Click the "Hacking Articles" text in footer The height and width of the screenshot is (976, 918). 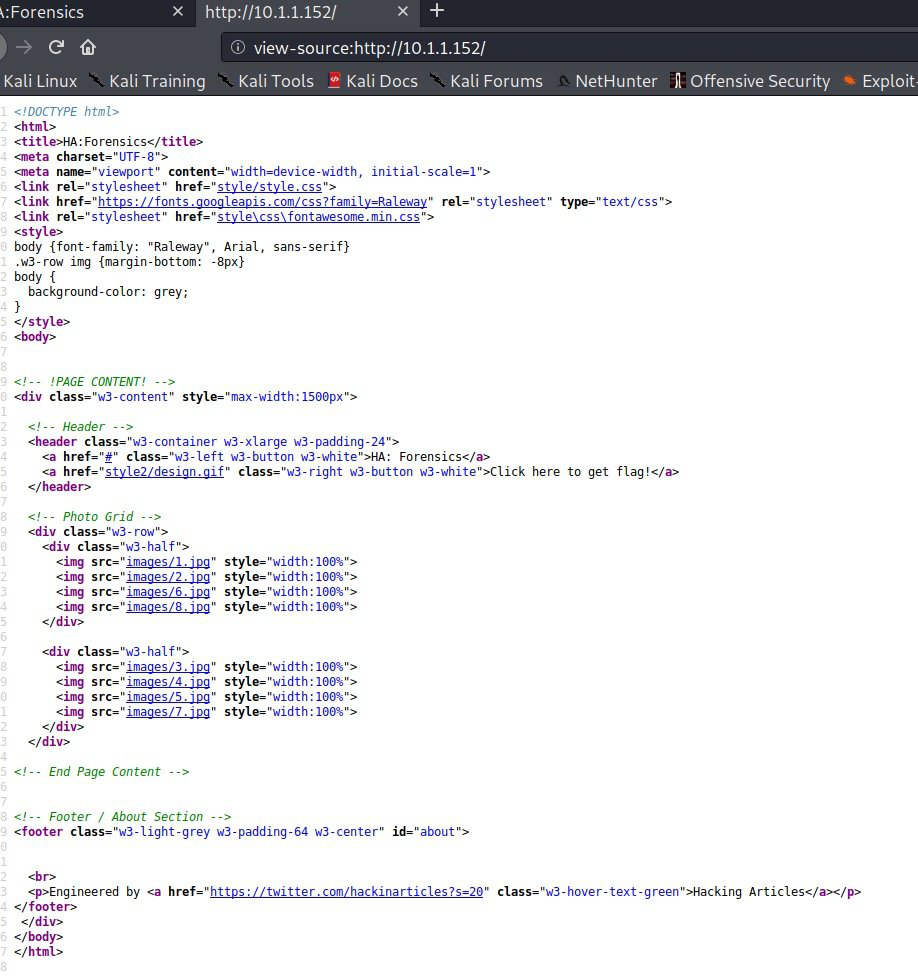(749, 892)
